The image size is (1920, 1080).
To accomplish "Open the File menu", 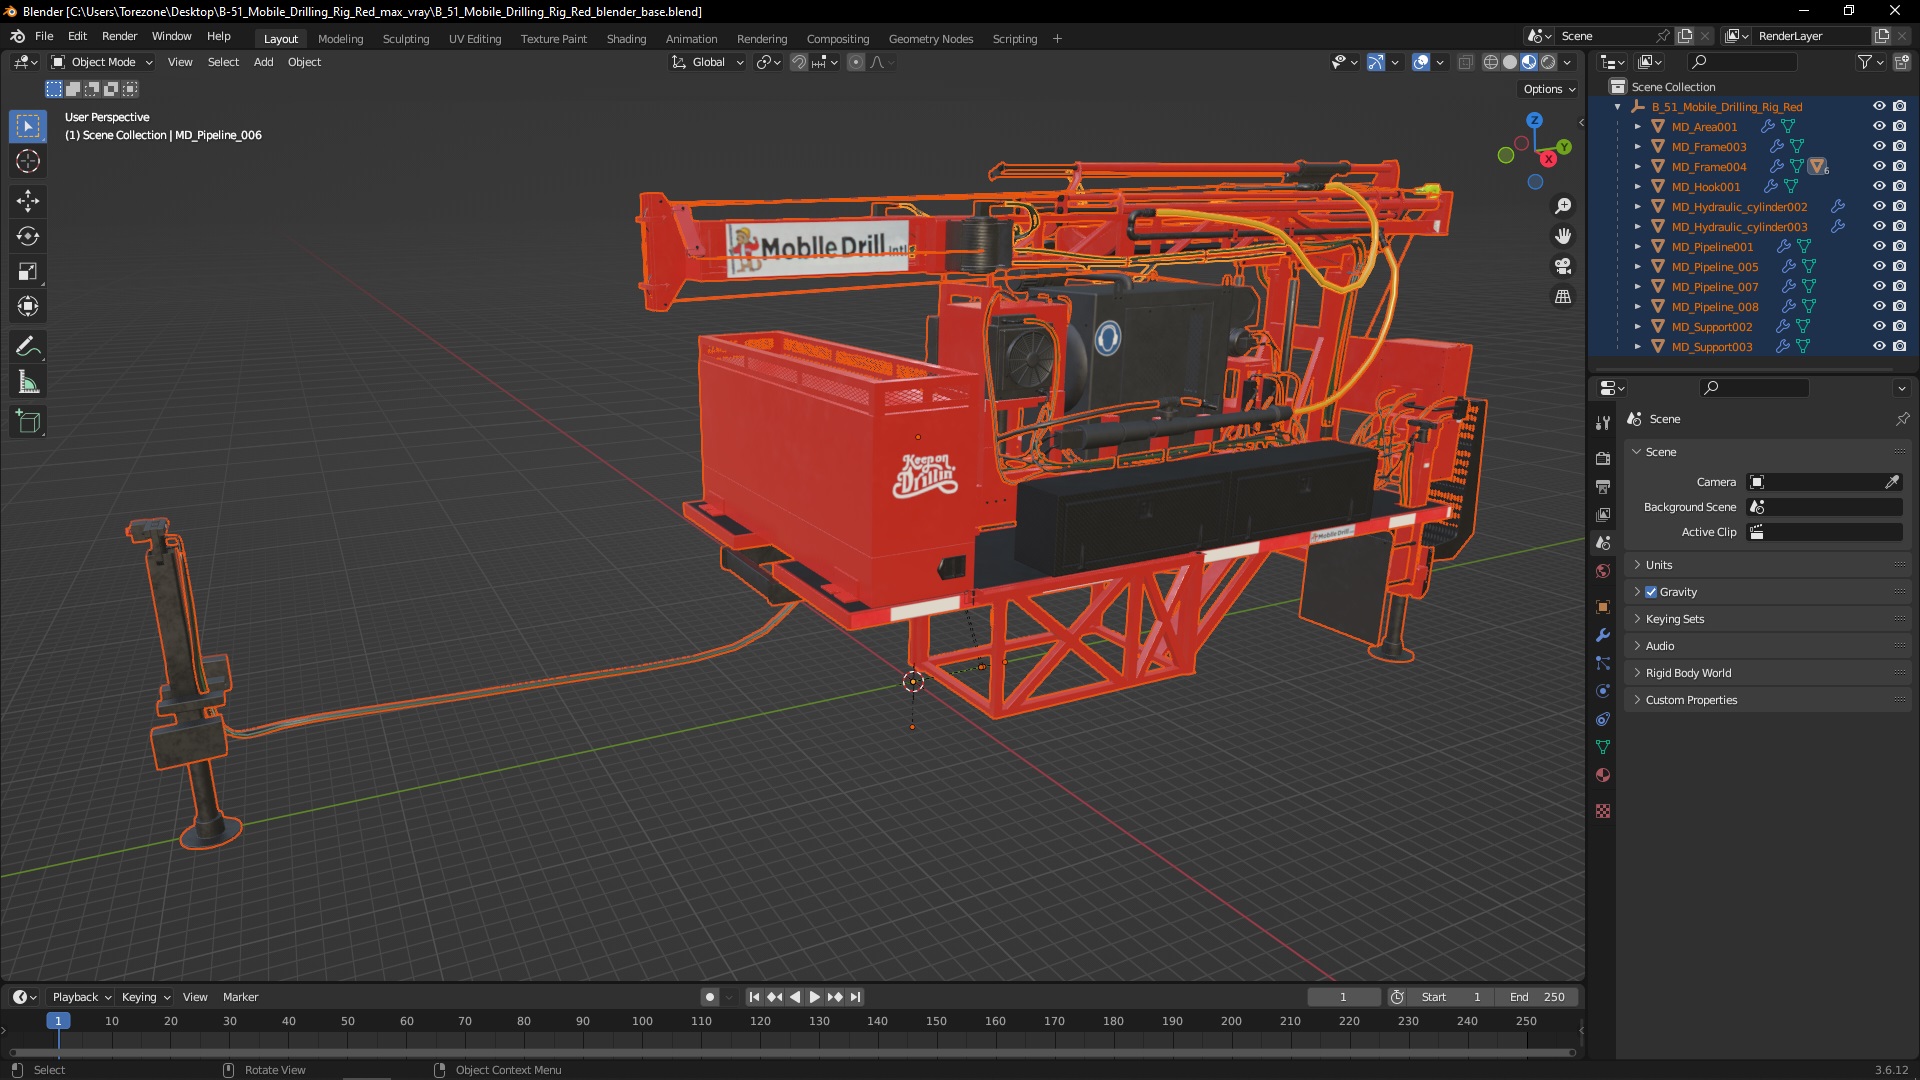I will [x=44, y=36].
